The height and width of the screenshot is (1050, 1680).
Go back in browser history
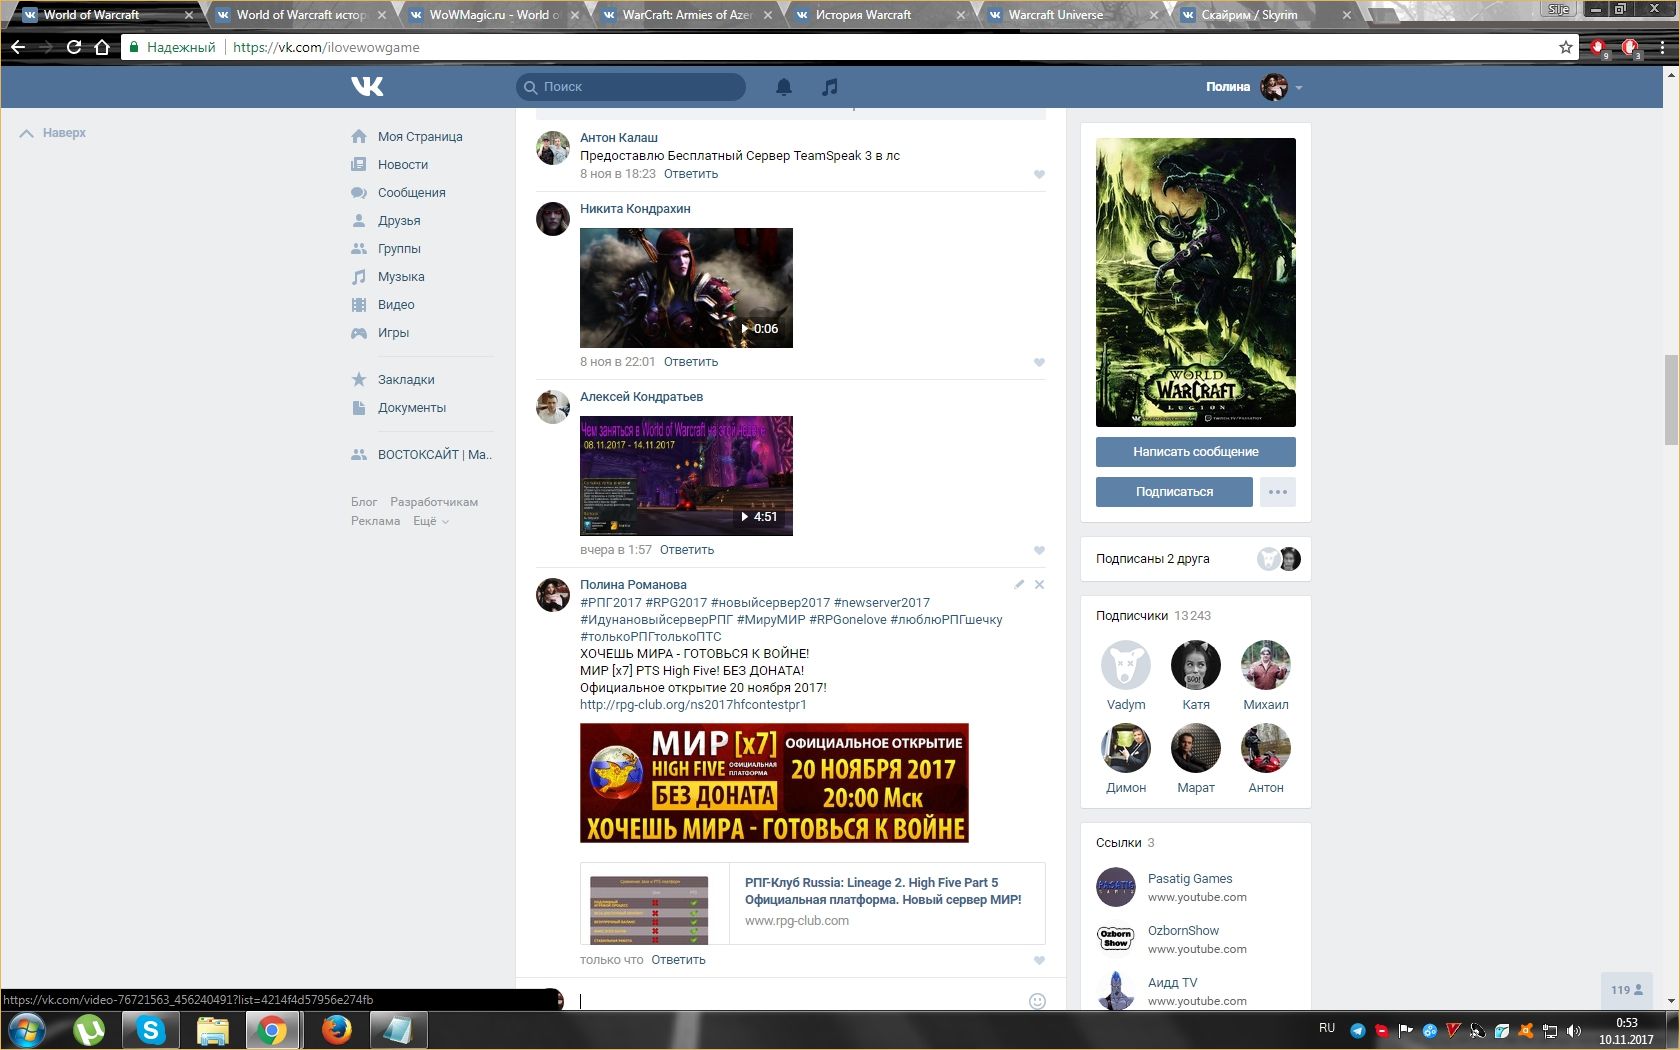tap(18, 47)
